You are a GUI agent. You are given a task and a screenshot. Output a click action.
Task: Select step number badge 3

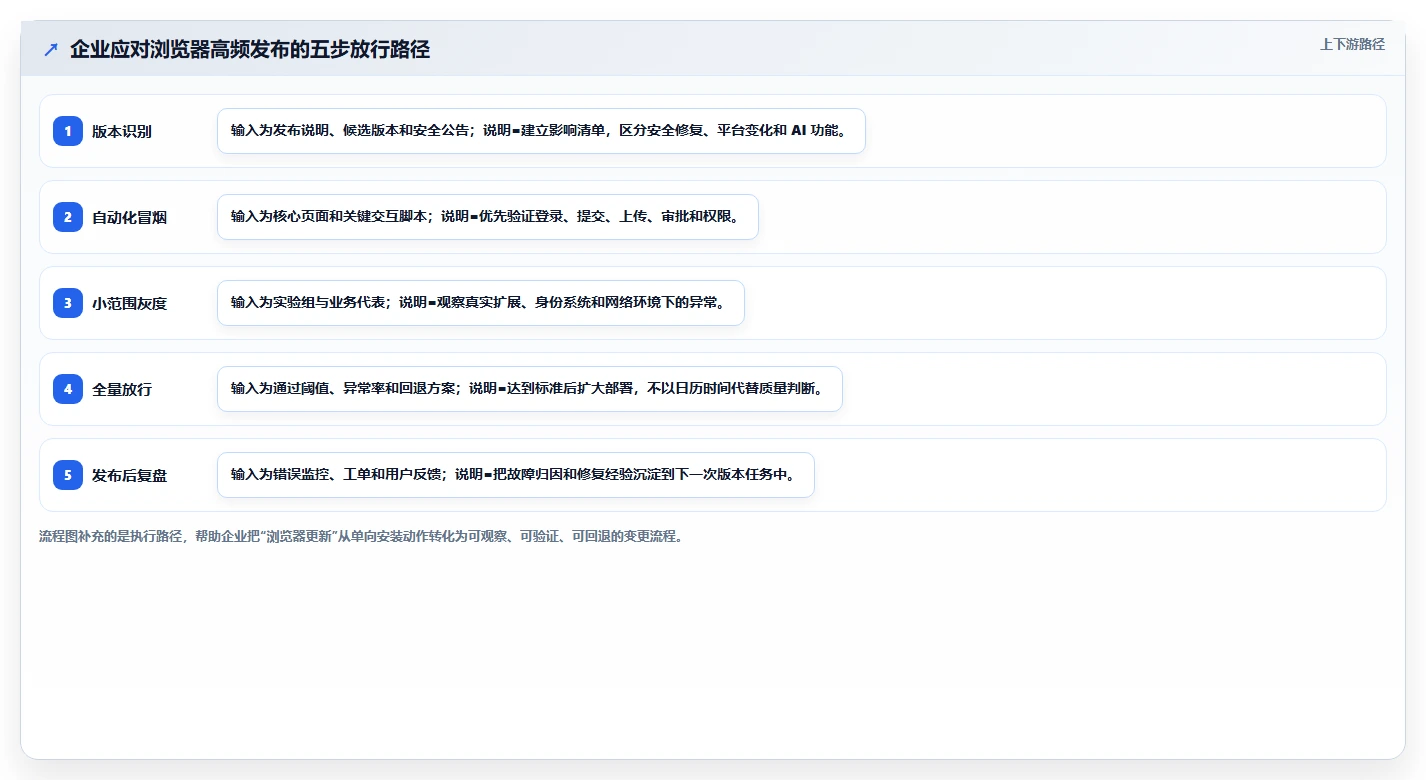[x=68, y=303]
